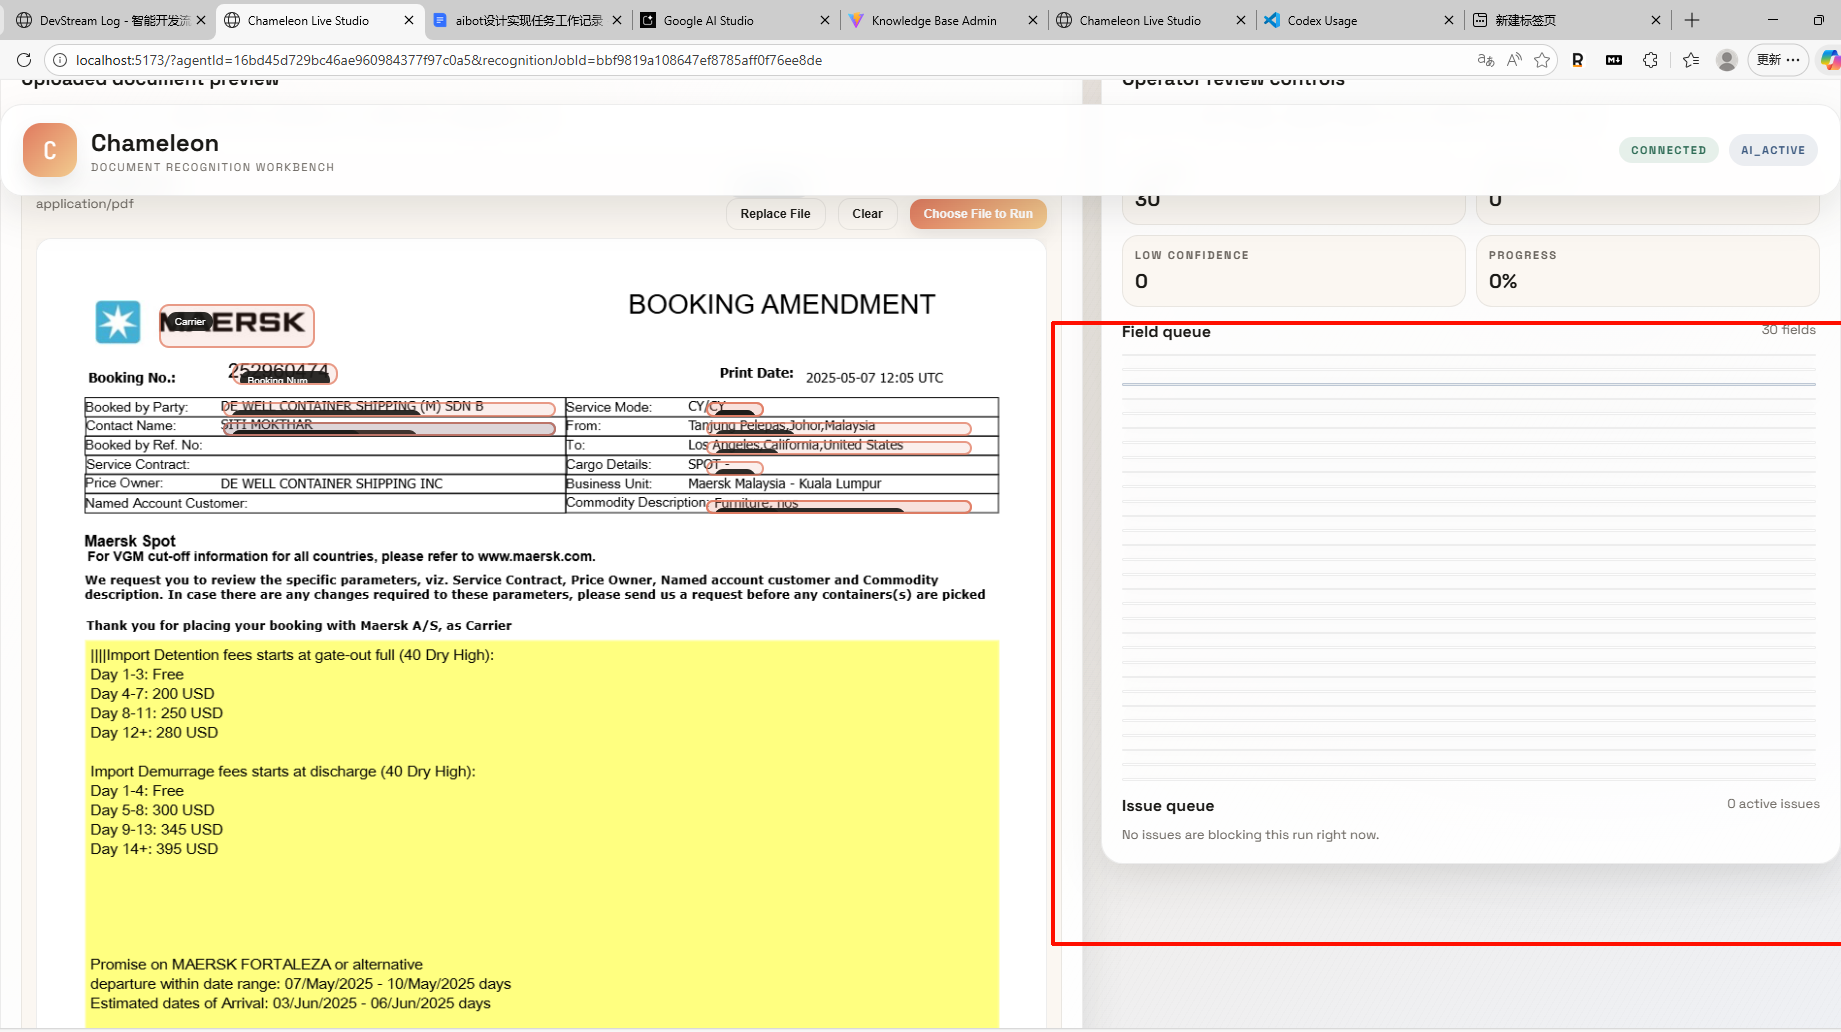Open the 更新 browser update menu button
This screenshot has height=1032, width=1841.
coord(1778,60)
